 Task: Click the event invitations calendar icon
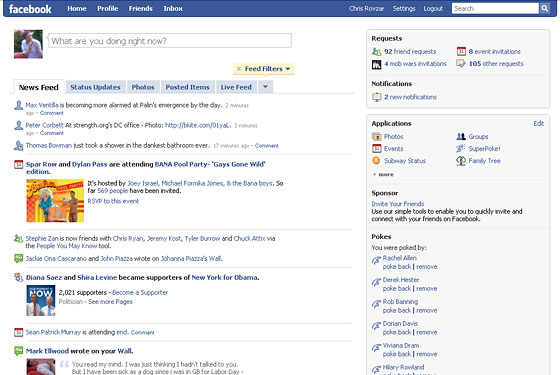[x=461, y=51]
